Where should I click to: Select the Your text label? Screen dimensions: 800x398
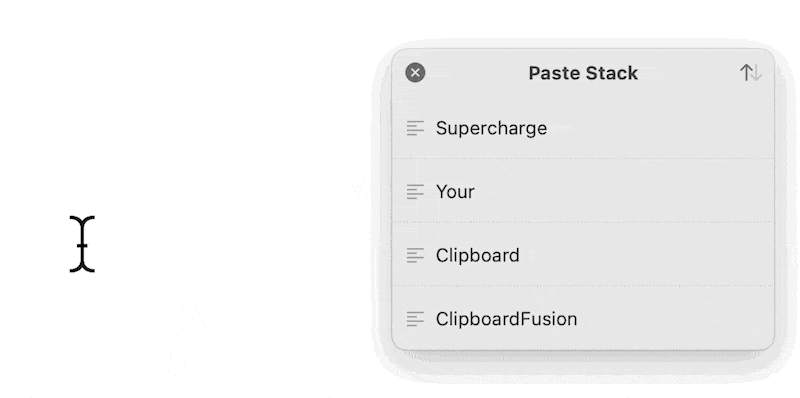tap(455, 192)
